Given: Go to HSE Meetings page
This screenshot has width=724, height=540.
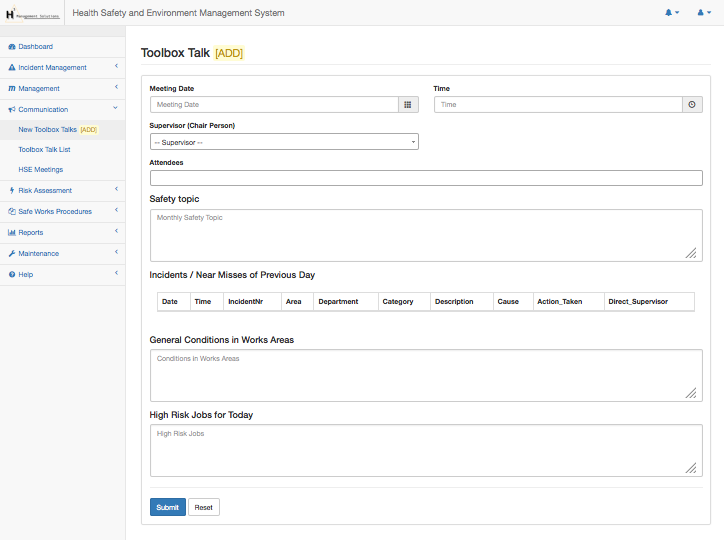Looking at the screenshot, I should (x=41, y=170).
